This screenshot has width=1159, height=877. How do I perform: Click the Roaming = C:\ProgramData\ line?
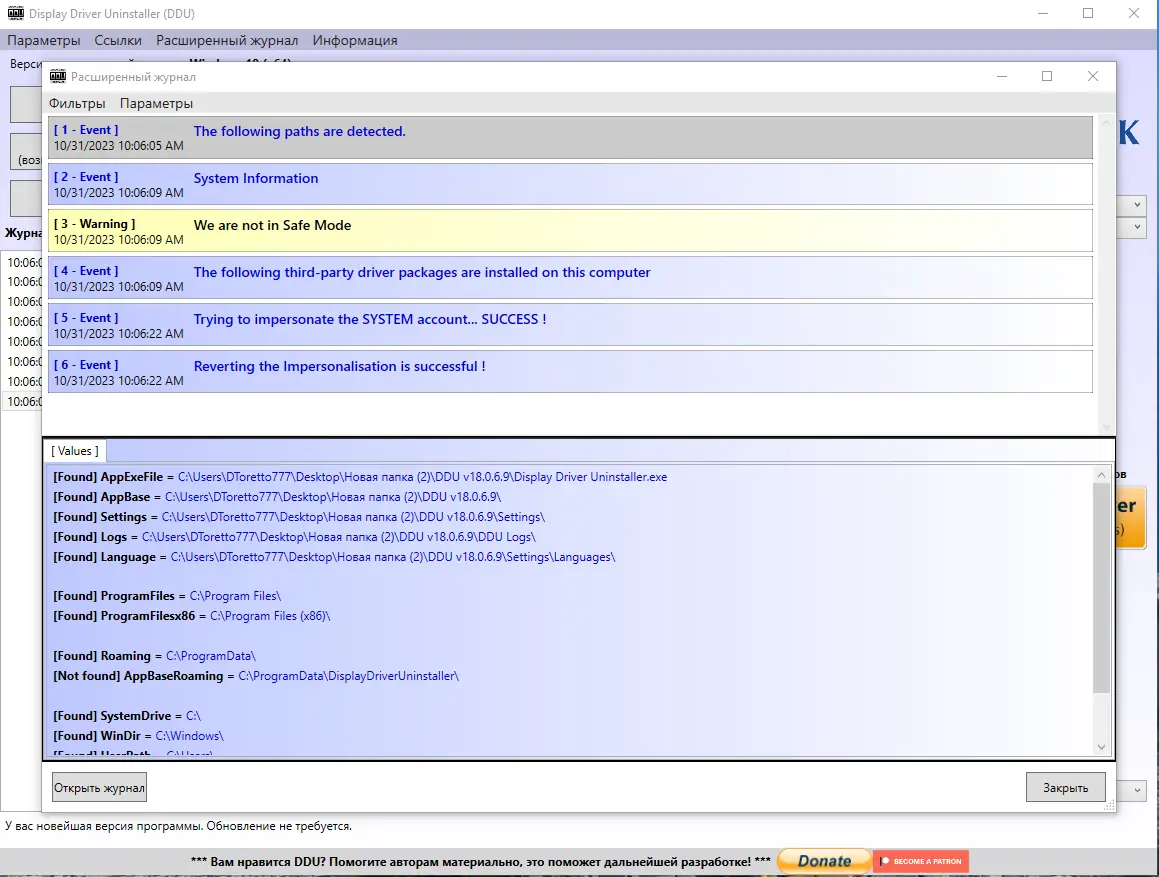154,656
